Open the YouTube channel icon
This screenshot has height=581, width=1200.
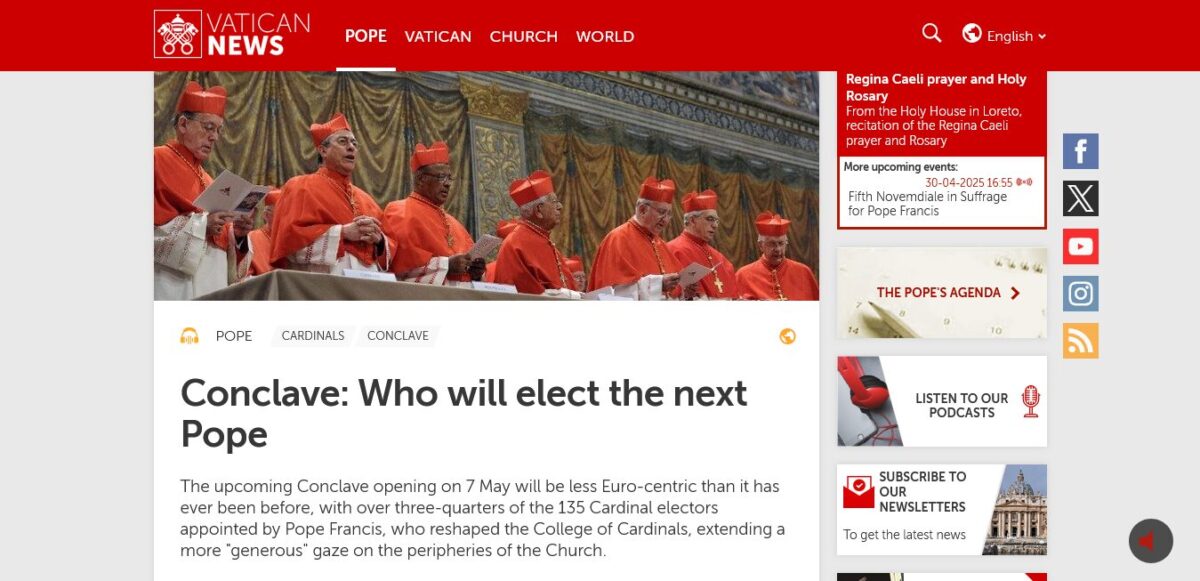click(1080, 246)
